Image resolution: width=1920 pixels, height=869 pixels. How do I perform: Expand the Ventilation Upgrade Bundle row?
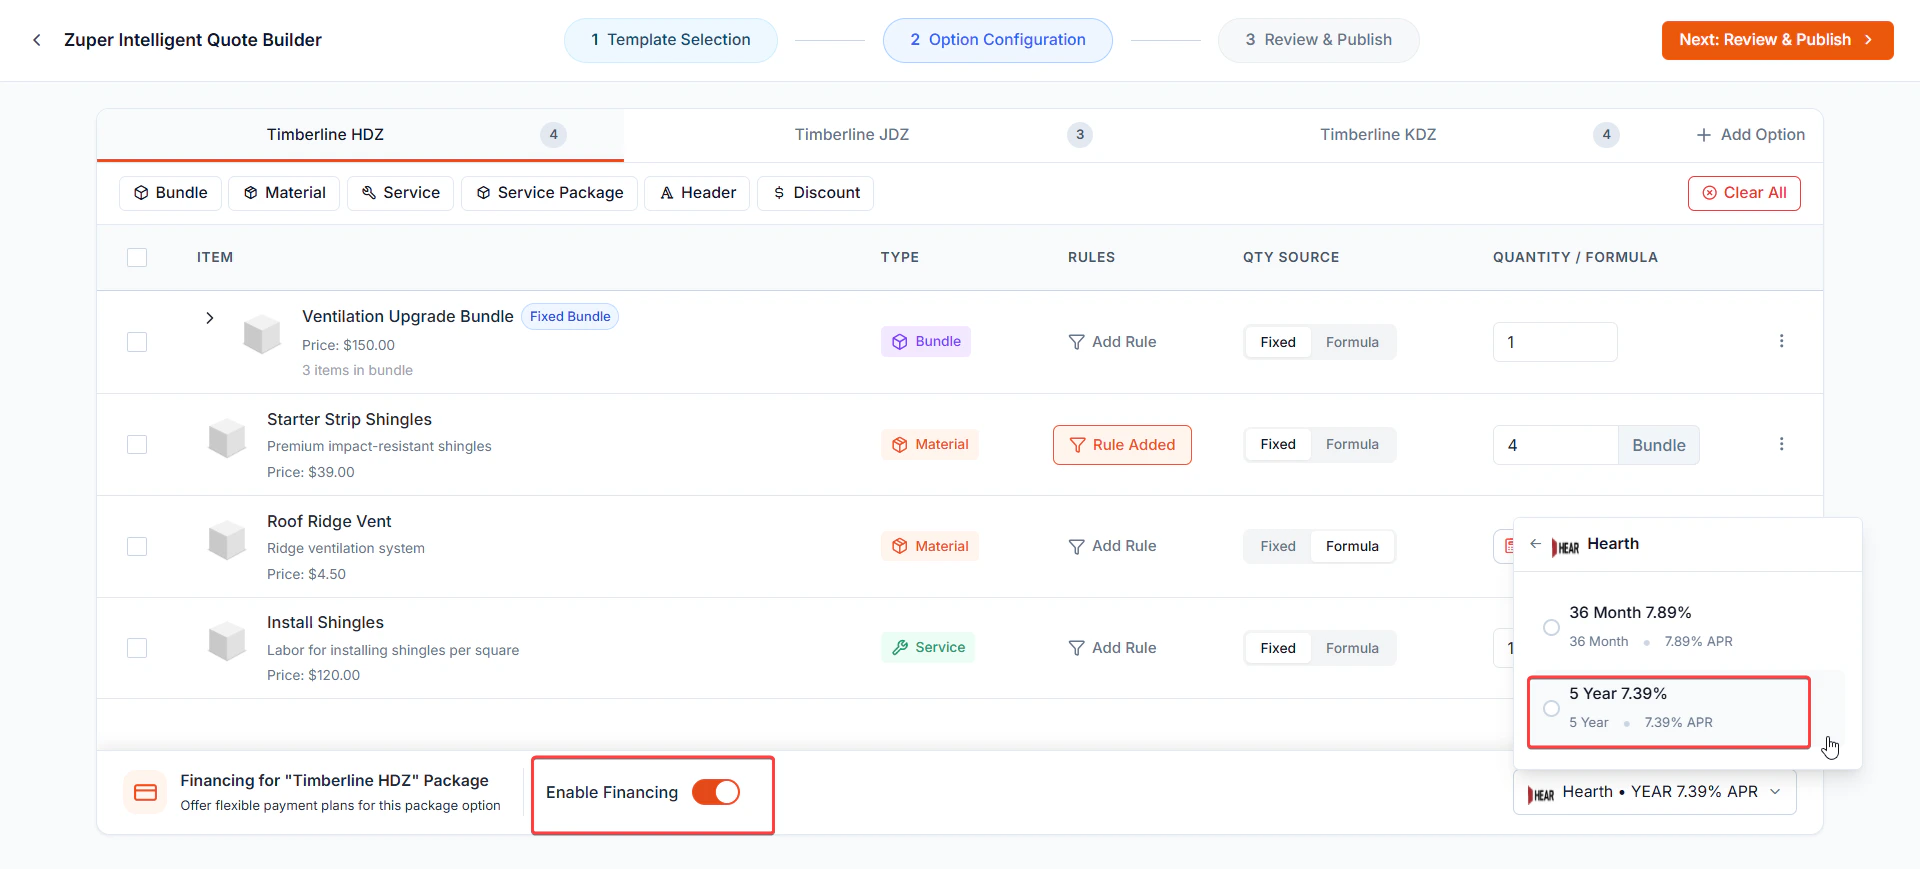coord(209,318)
